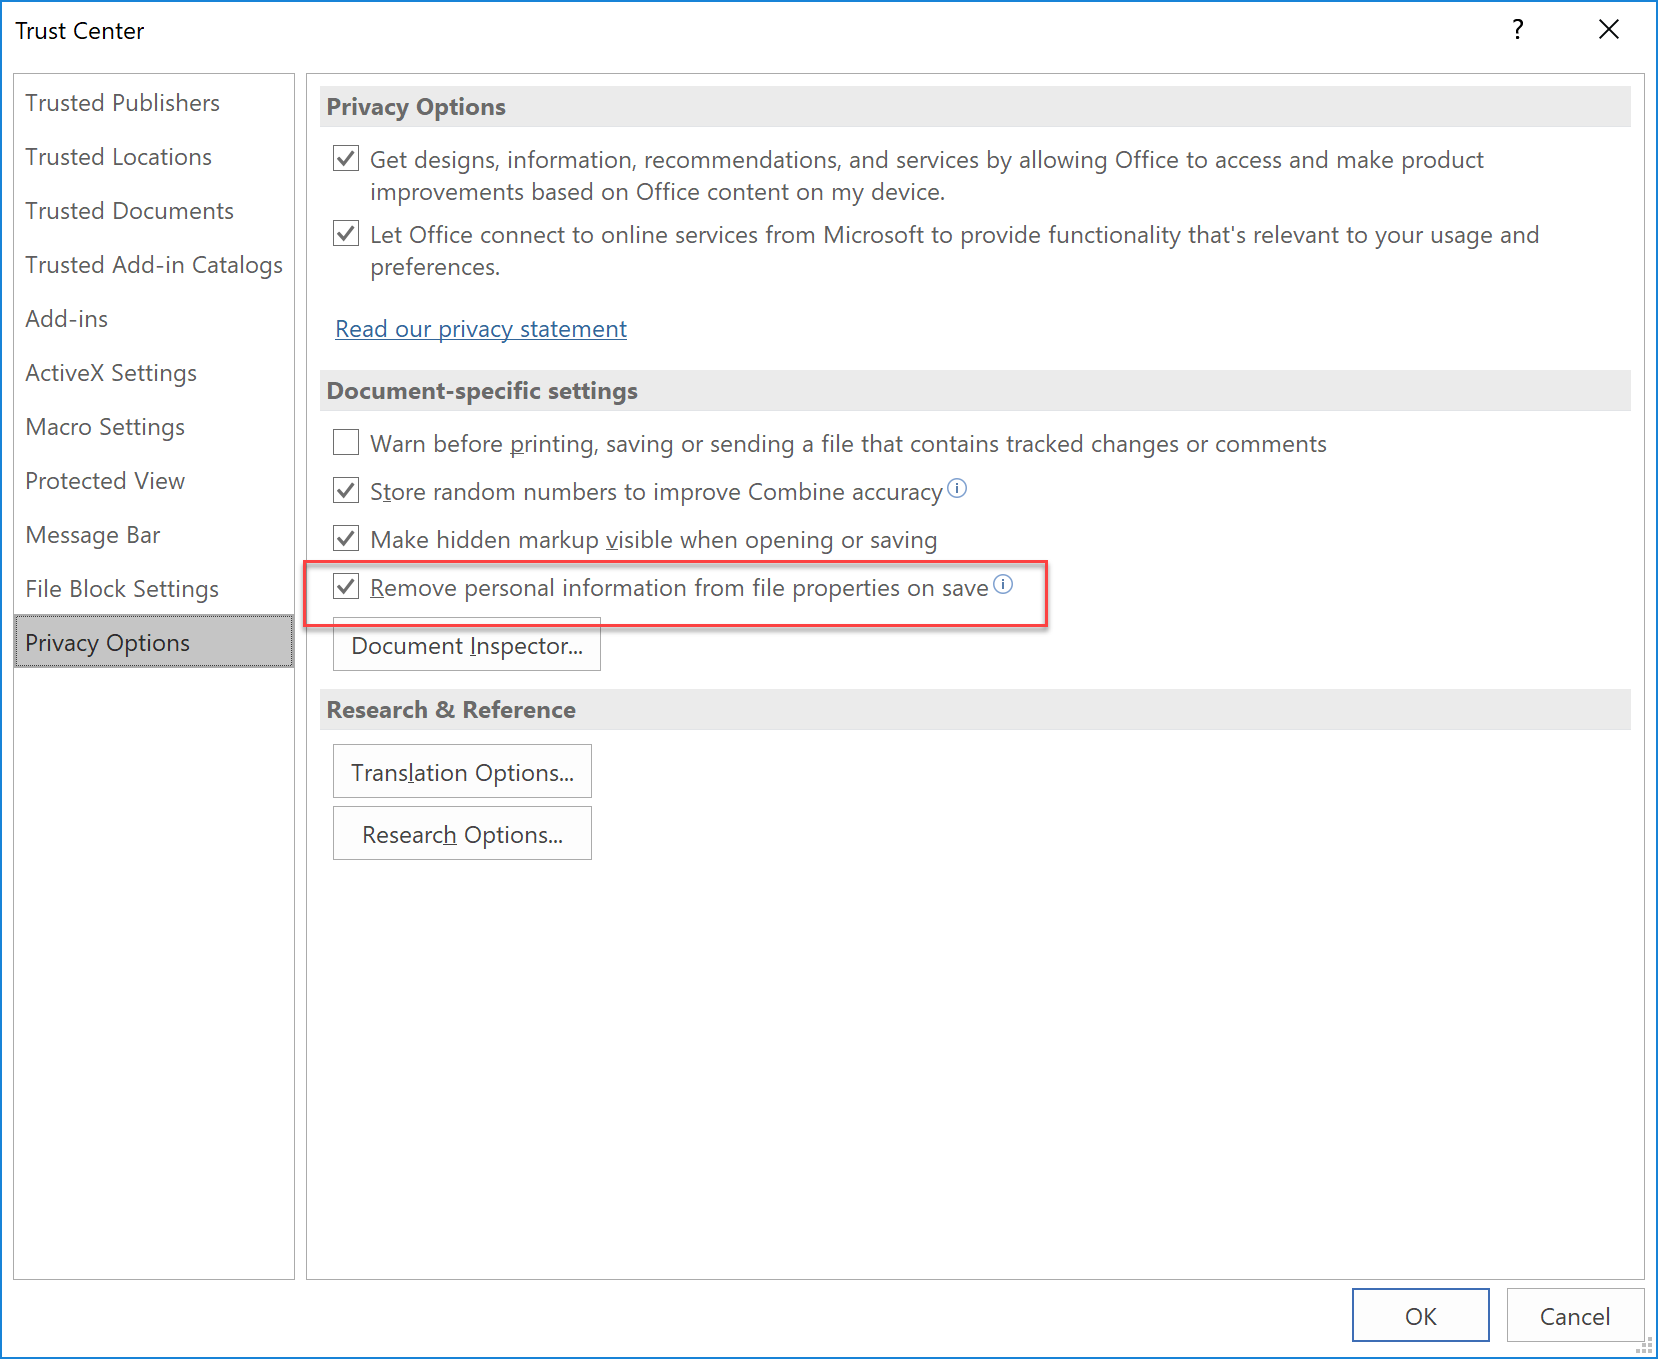Open ActiveX Settings category

click(111, 373)
